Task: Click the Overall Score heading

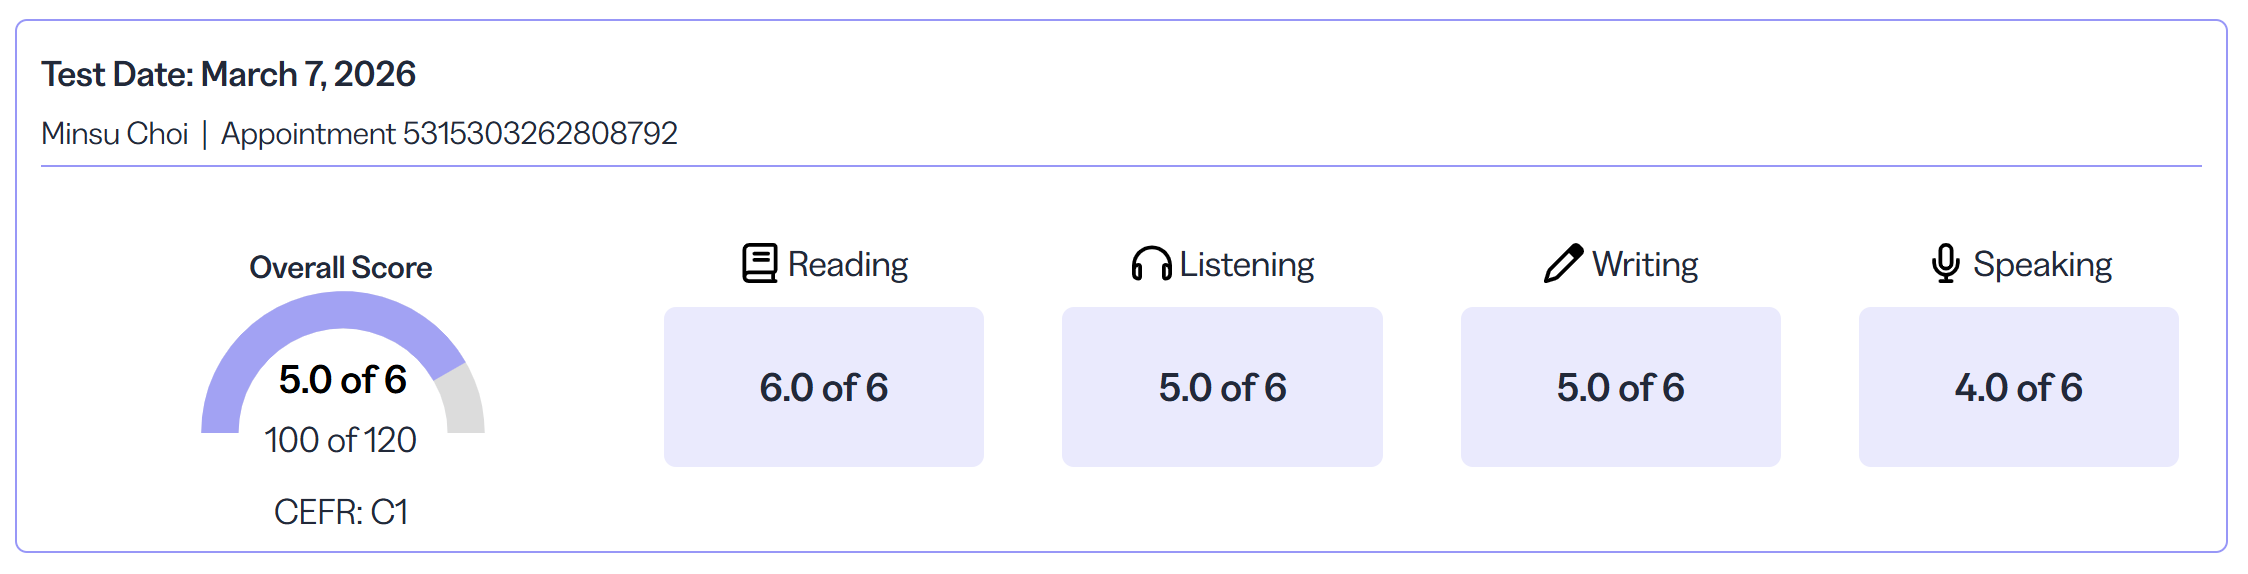Action: click(341, 268)
